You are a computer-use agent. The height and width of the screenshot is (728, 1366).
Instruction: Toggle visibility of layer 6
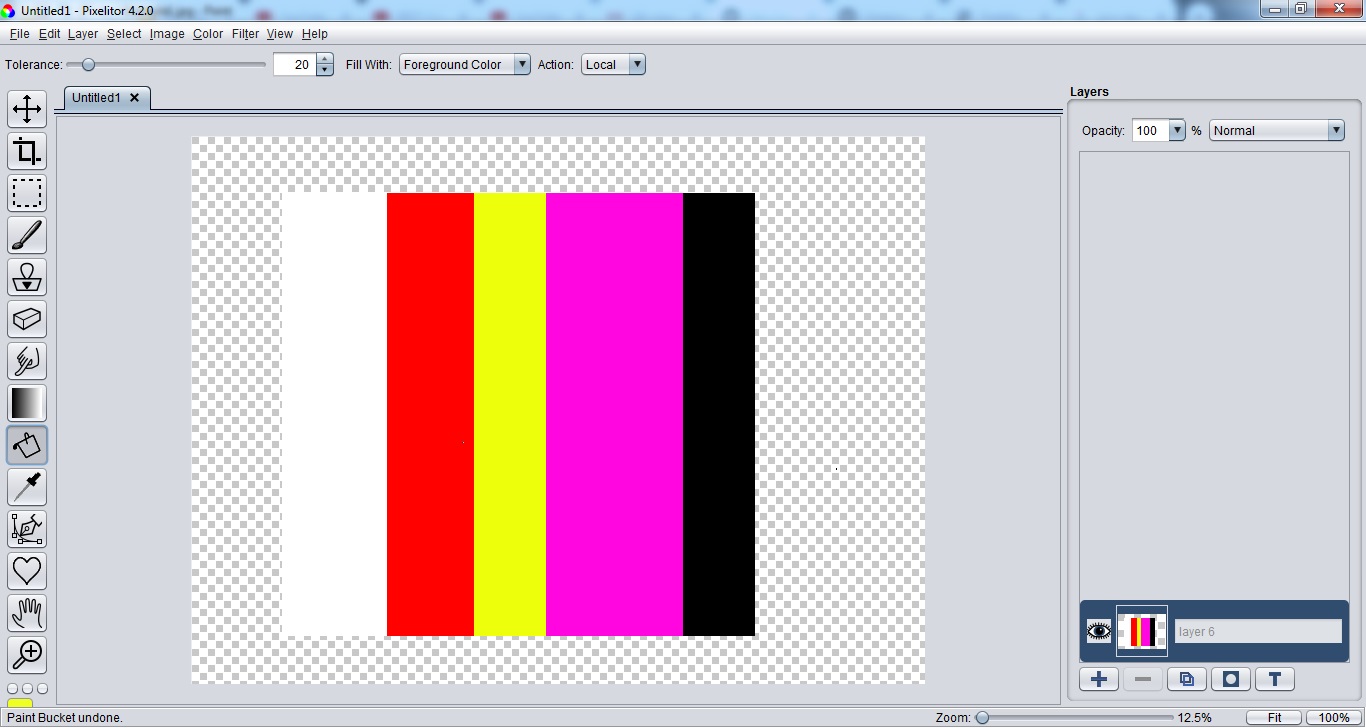tap(1098, 631)
